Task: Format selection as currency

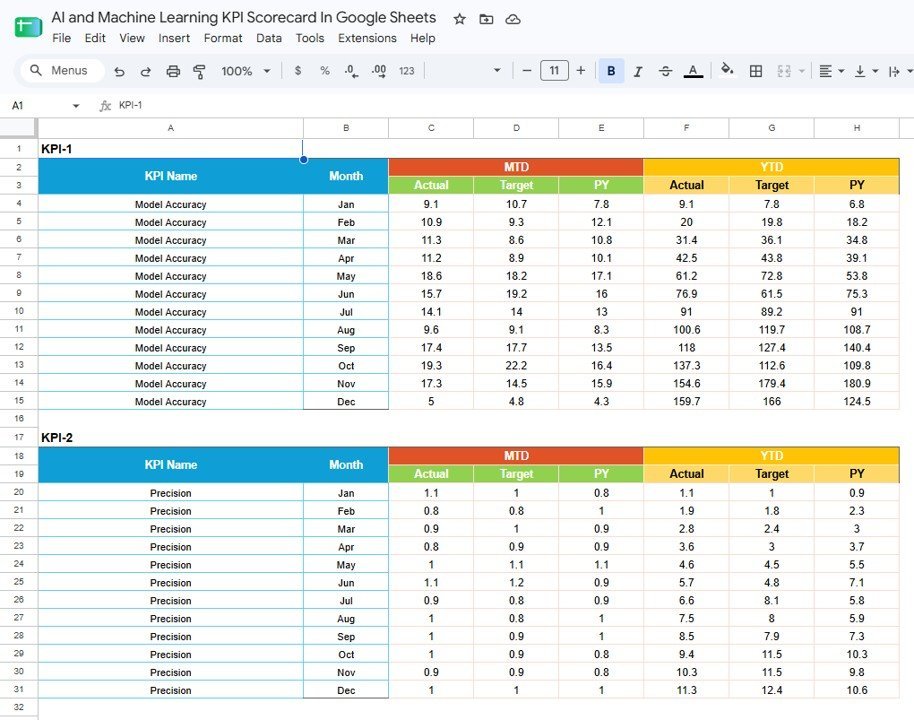Action: tap(298, 71)
